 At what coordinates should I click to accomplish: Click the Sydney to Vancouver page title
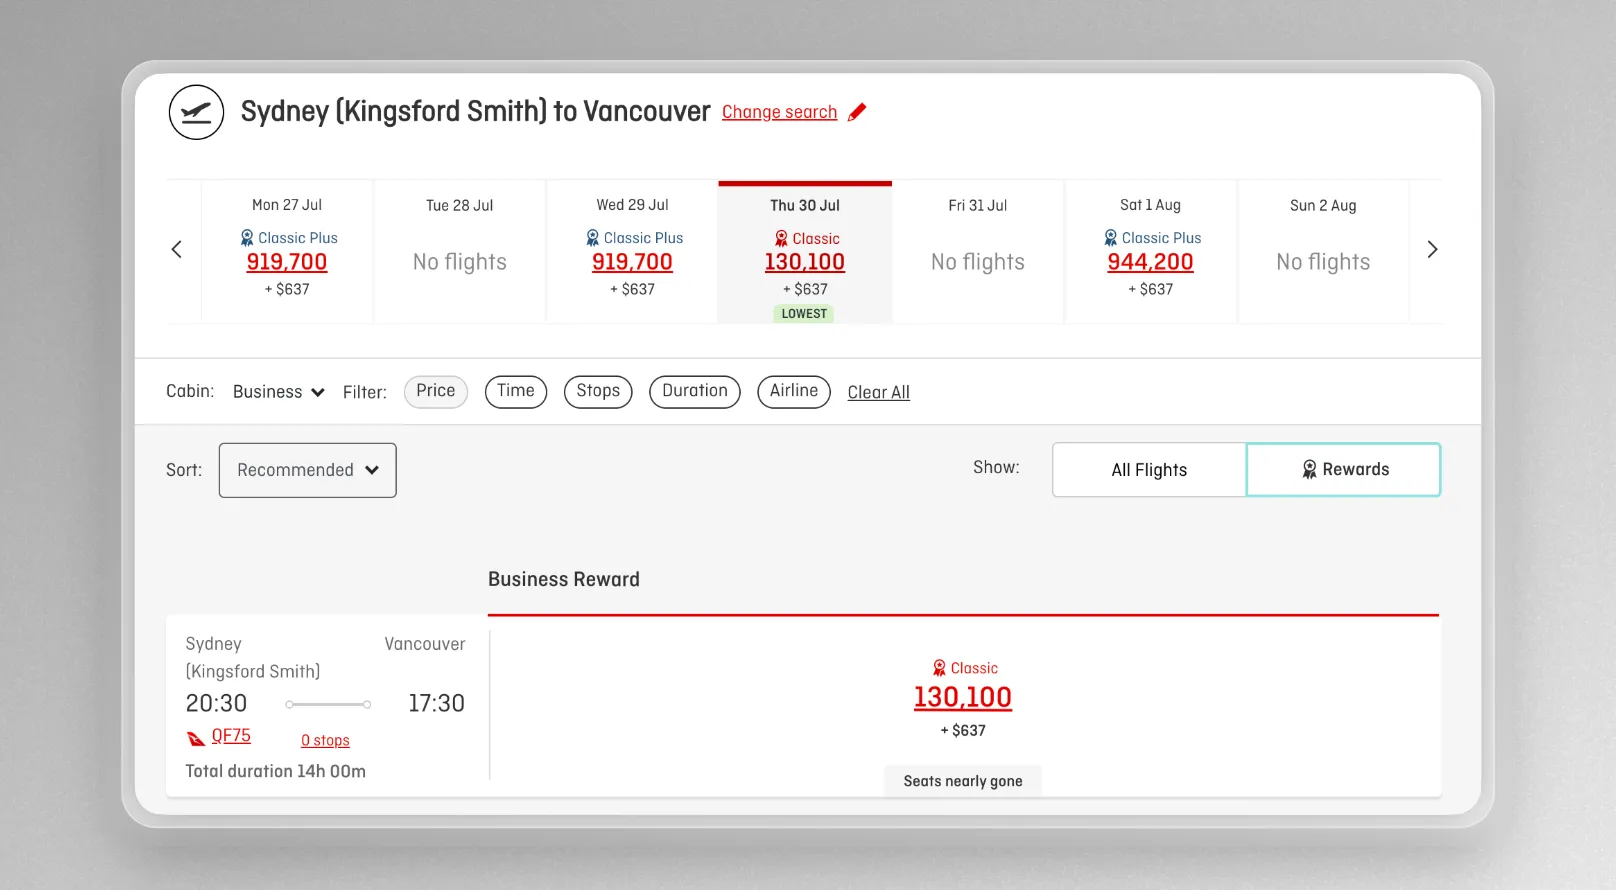coord(476,111)
